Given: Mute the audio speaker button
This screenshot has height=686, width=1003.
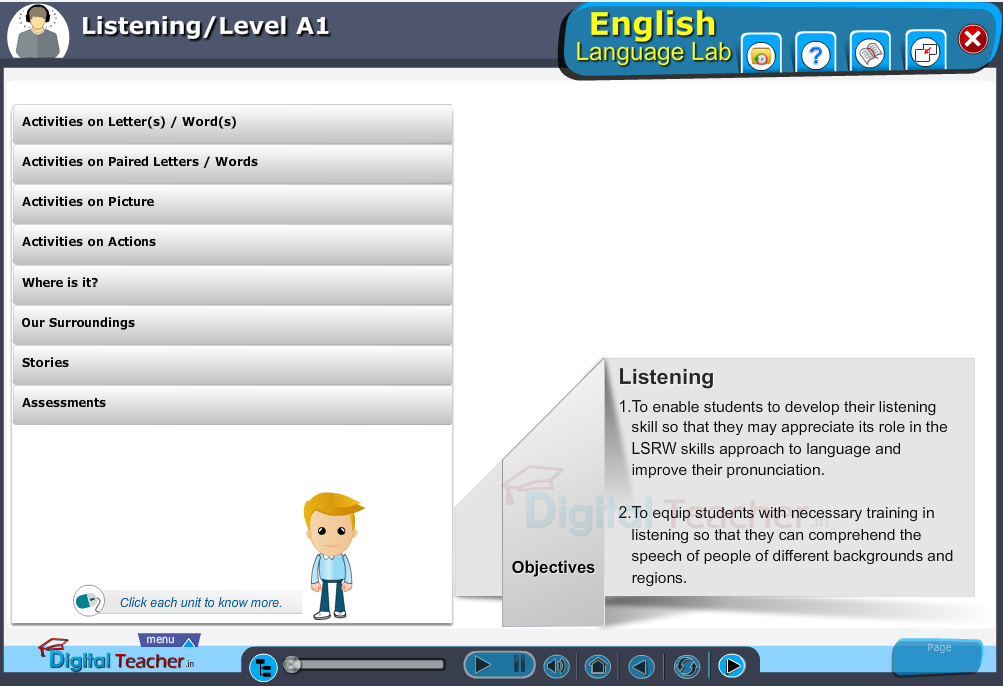Looking at the screenshot, I should (555, 666).
